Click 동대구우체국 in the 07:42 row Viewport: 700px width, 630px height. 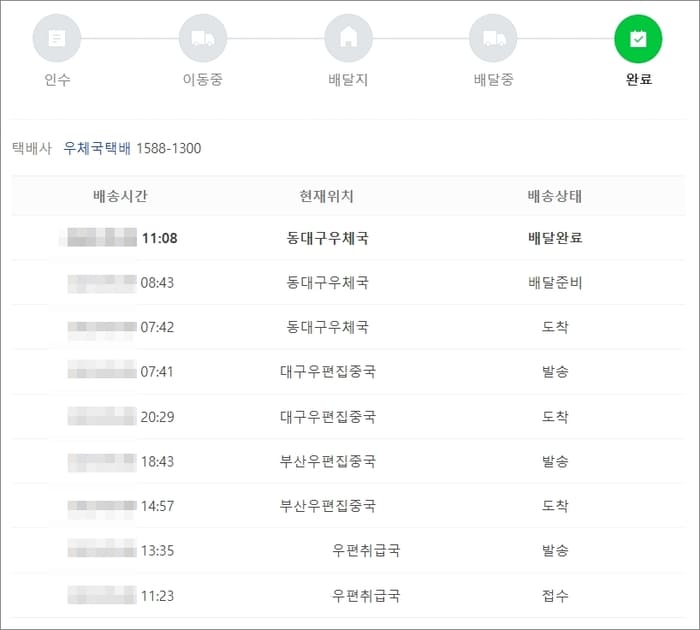pos(327,327)
